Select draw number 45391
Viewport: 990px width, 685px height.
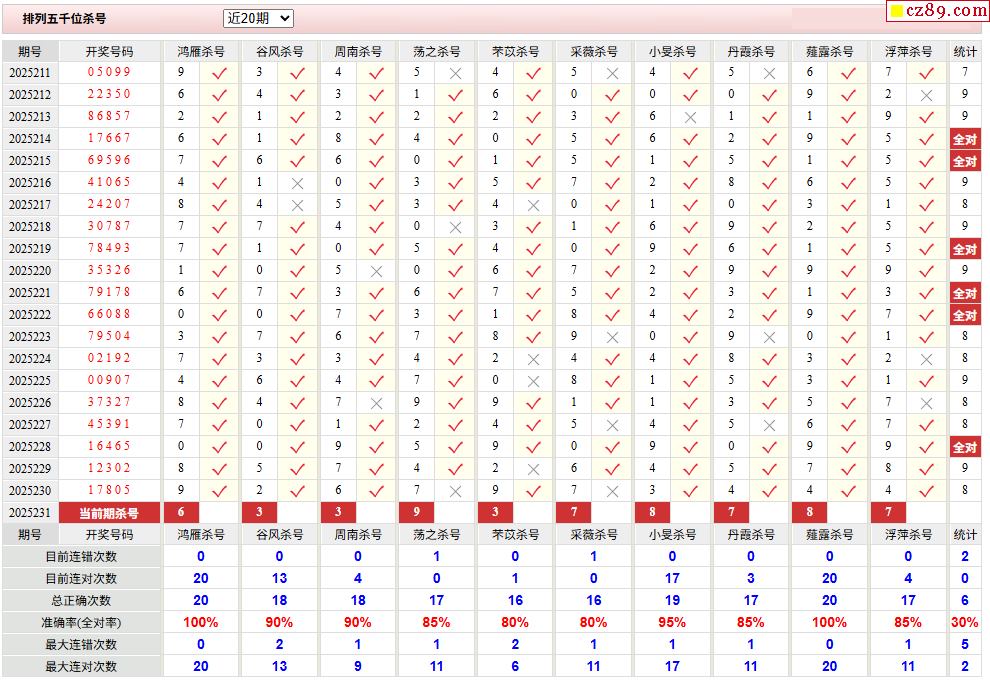(x=109, y=424)
